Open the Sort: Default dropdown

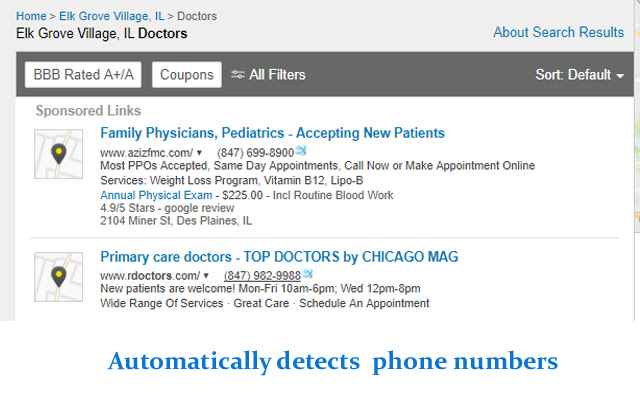[x=579, y=75]
